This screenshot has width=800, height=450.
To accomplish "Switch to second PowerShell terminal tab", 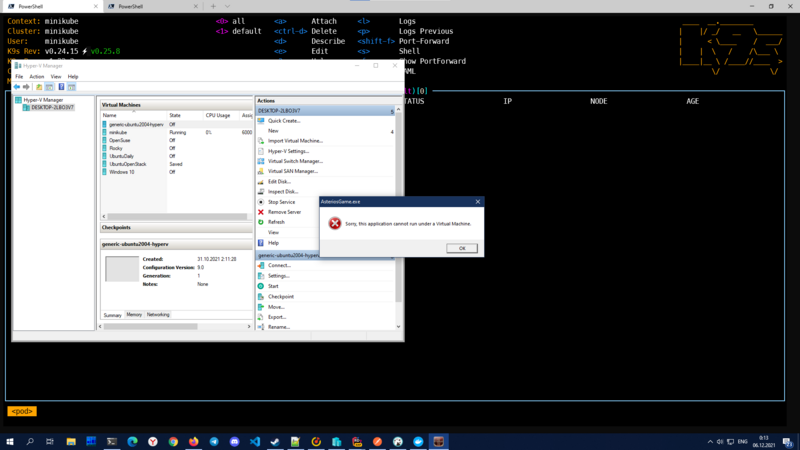I will click(x=151, y=6).
